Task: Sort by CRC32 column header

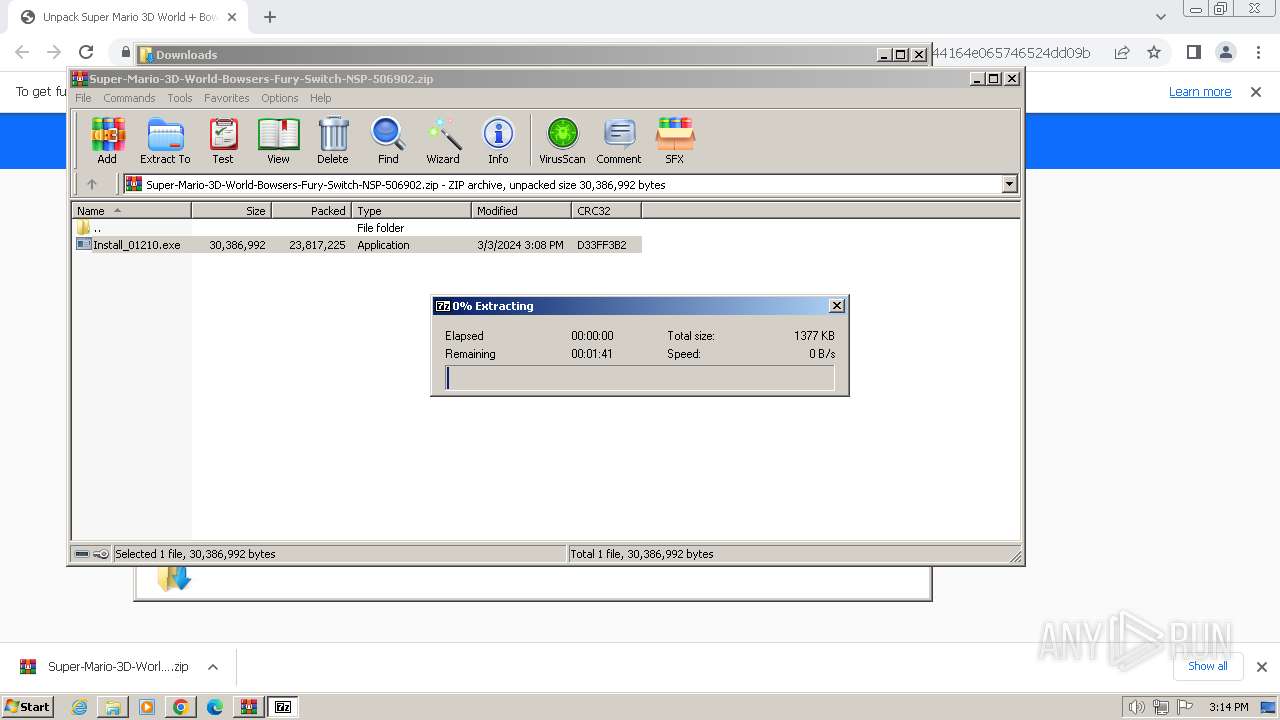Action: [x=606, y=211]
